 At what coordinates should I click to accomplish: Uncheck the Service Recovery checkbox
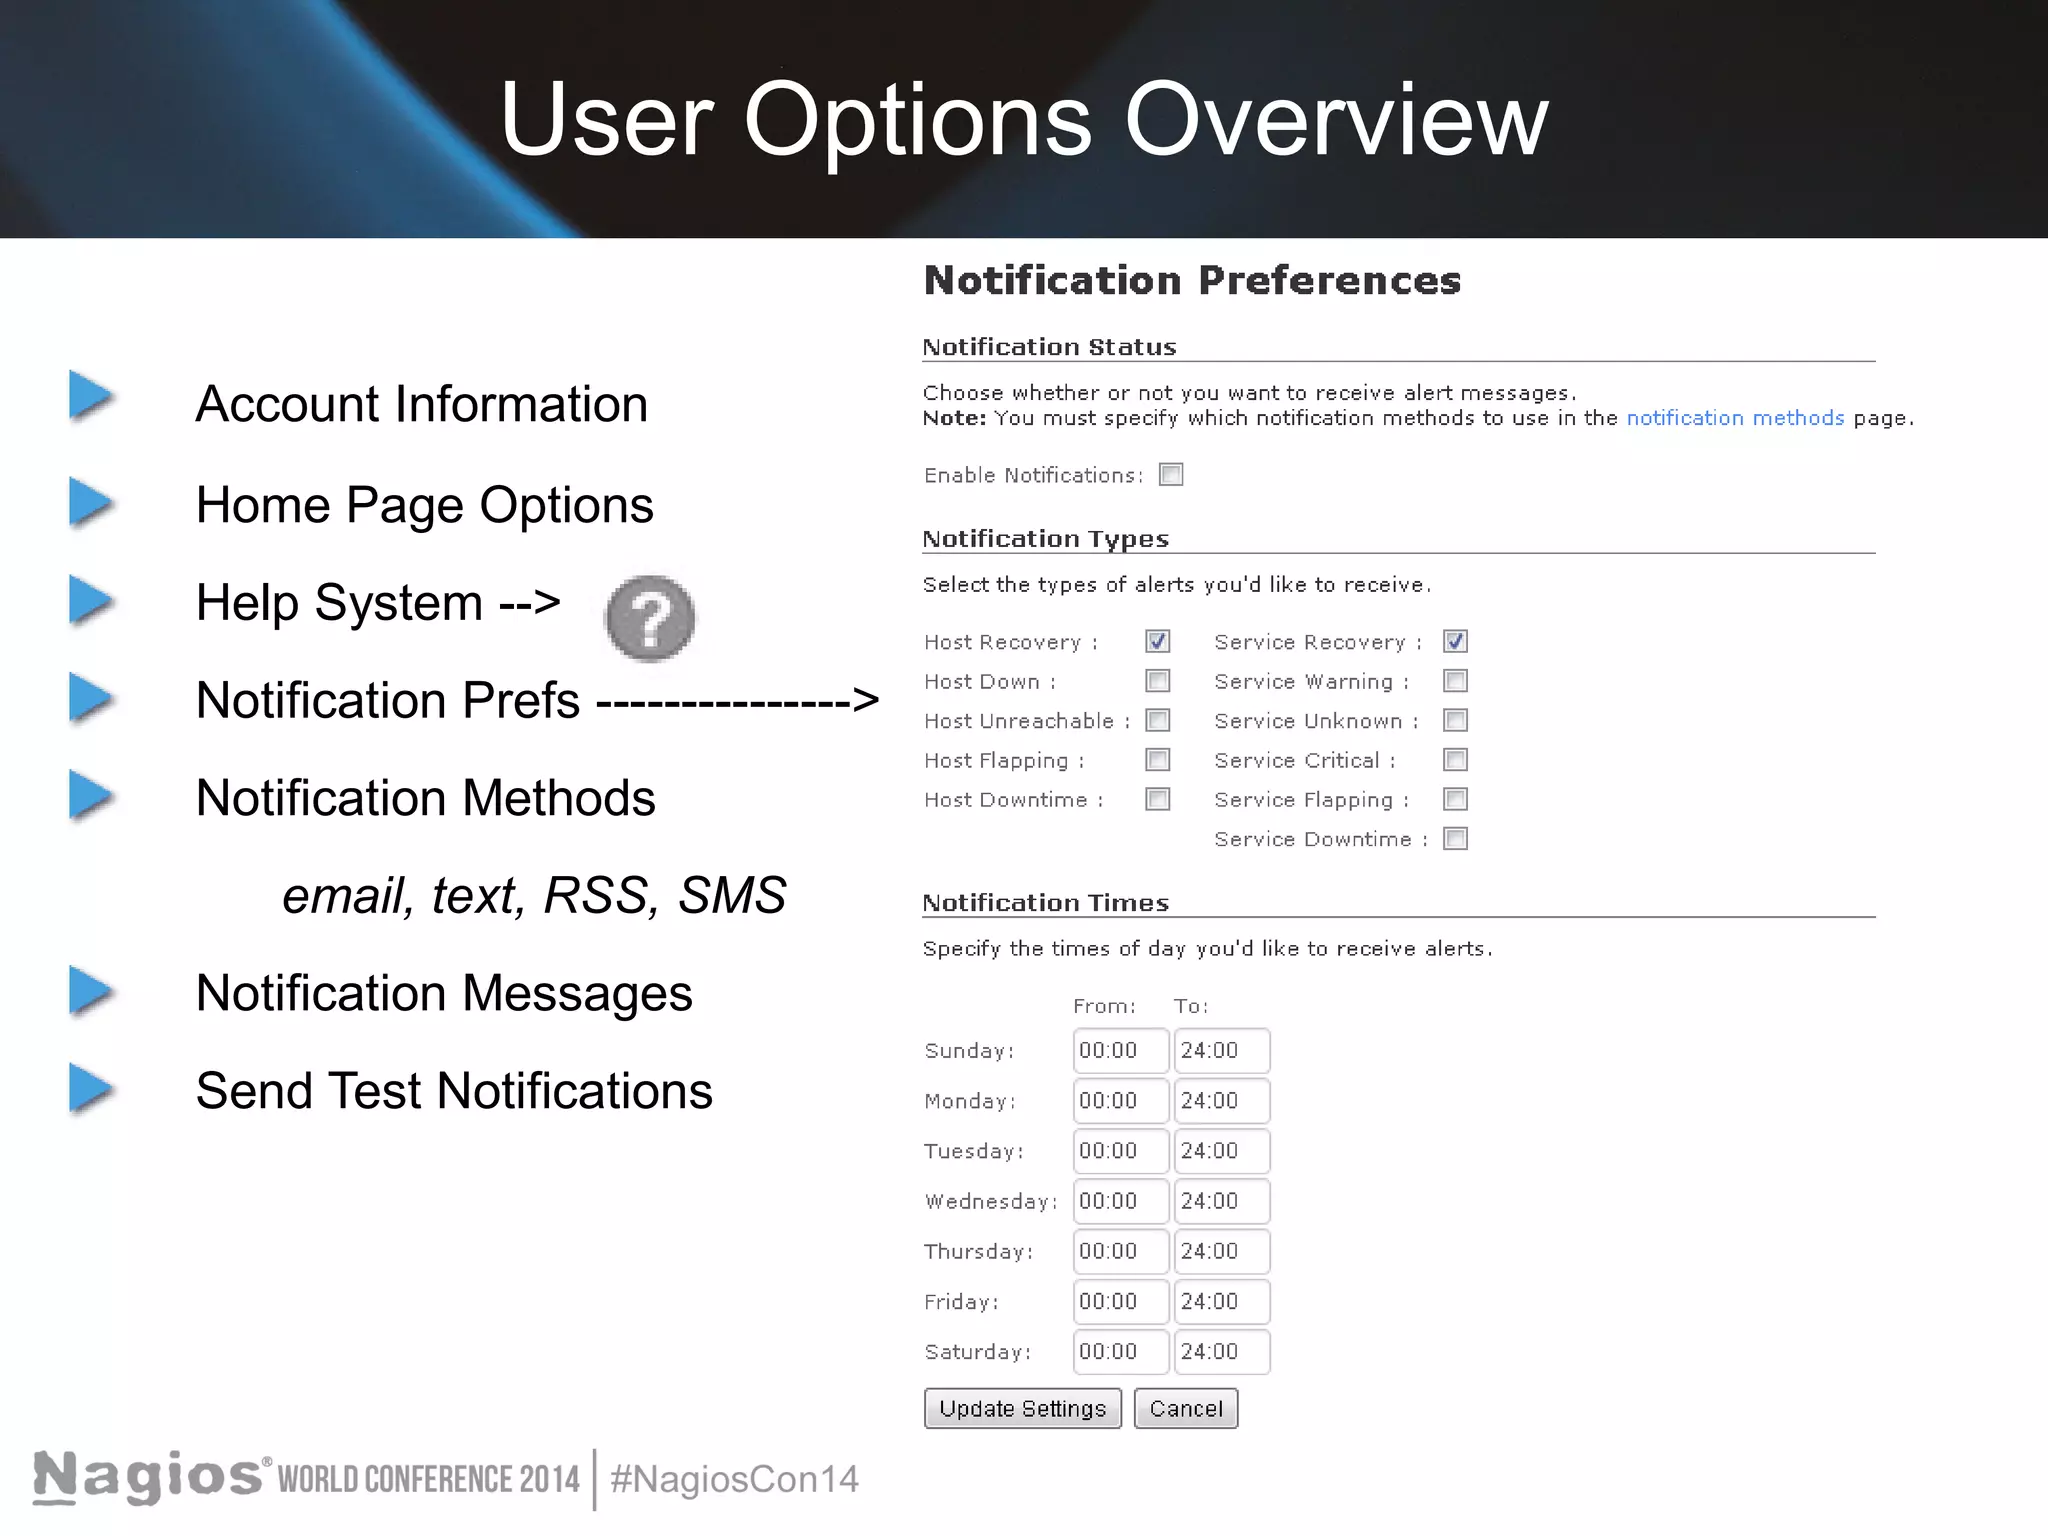tap(1456, 641)
